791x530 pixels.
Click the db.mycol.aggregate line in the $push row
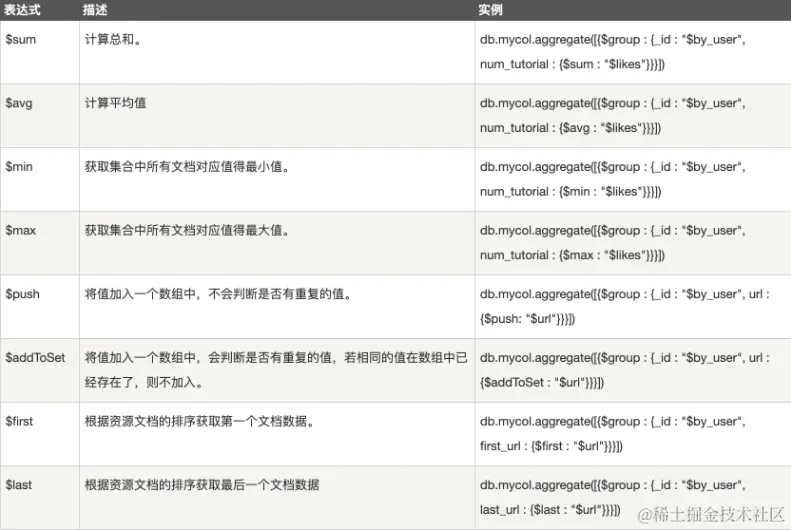[625, 294]
